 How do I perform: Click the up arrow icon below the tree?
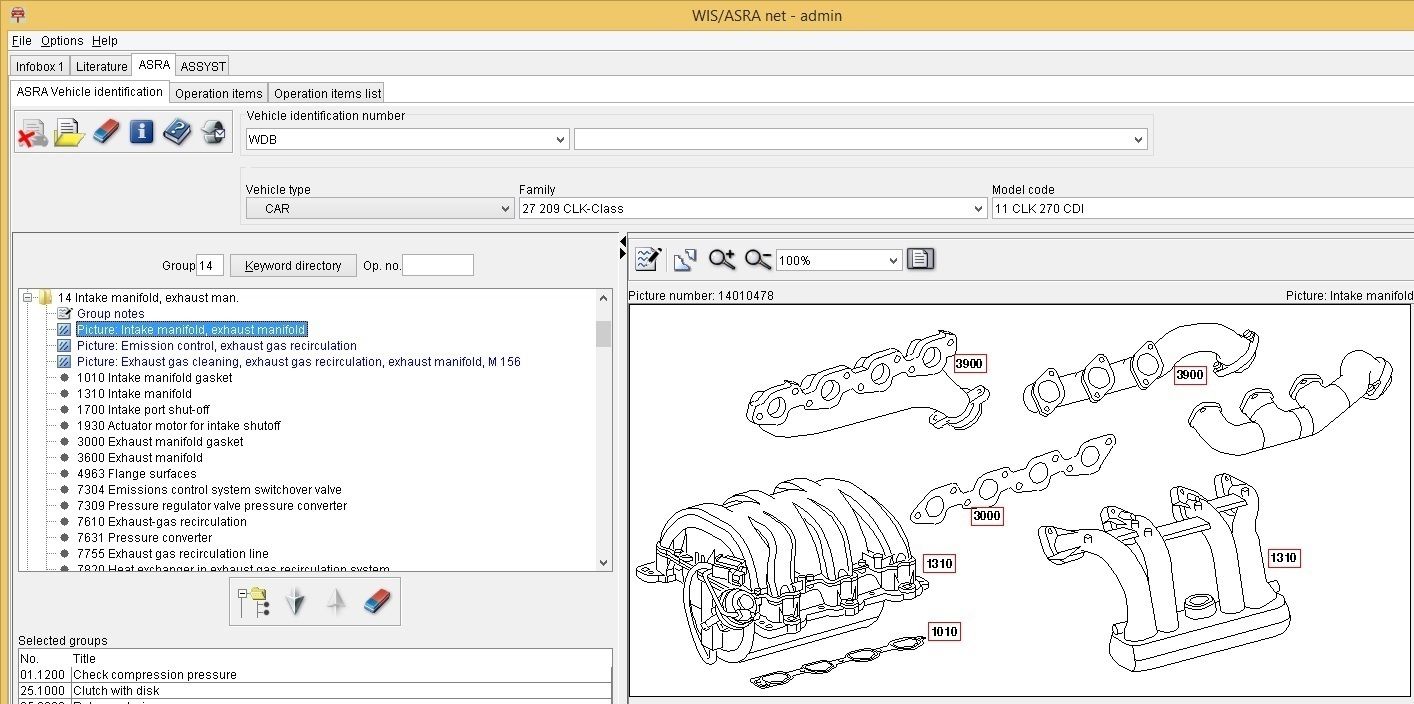(x=336, y=601)
